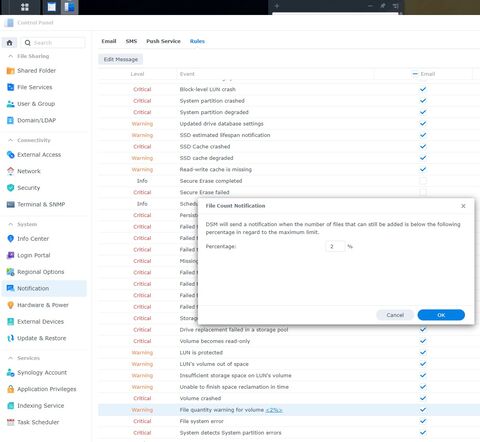Enable email for Secure Erase completed
The width and height of the screenshot is (480, 442).
point(423,181)
